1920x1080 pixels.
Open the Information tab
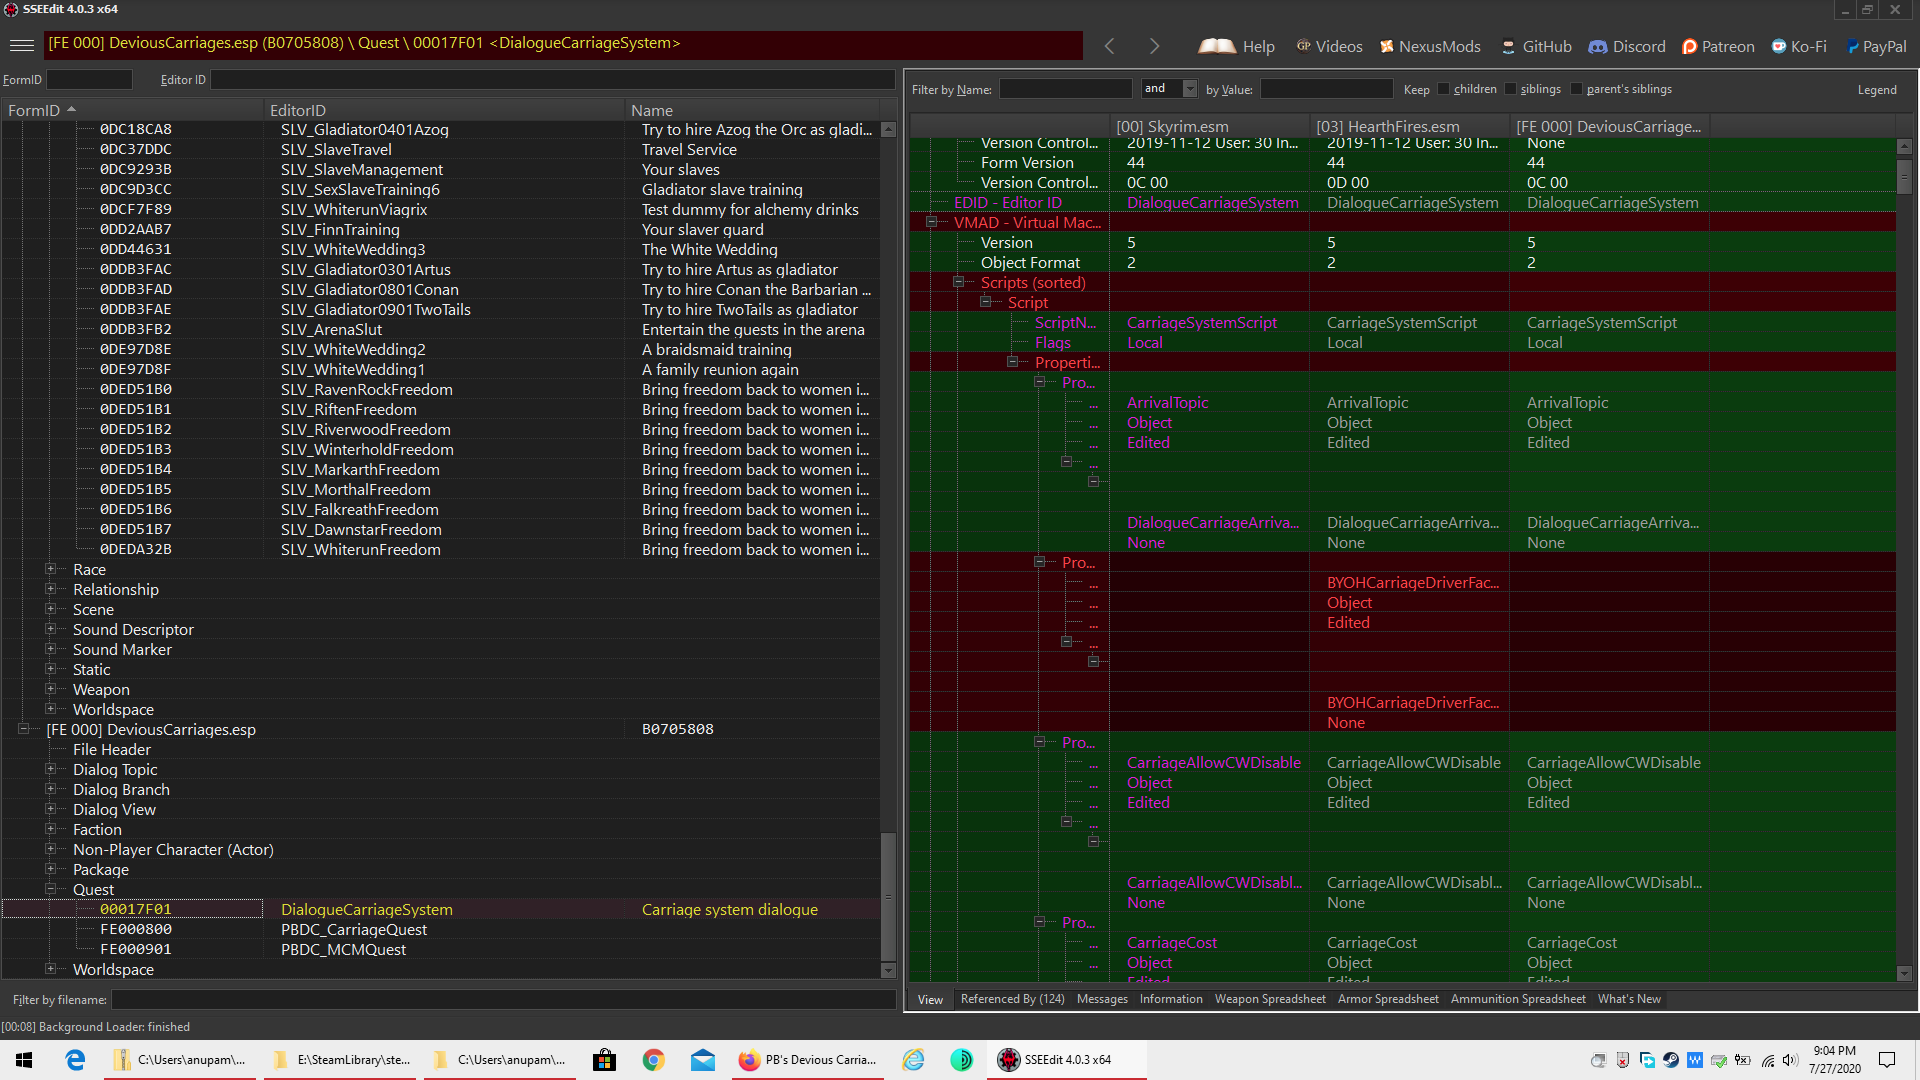[x=1171, y=999]
